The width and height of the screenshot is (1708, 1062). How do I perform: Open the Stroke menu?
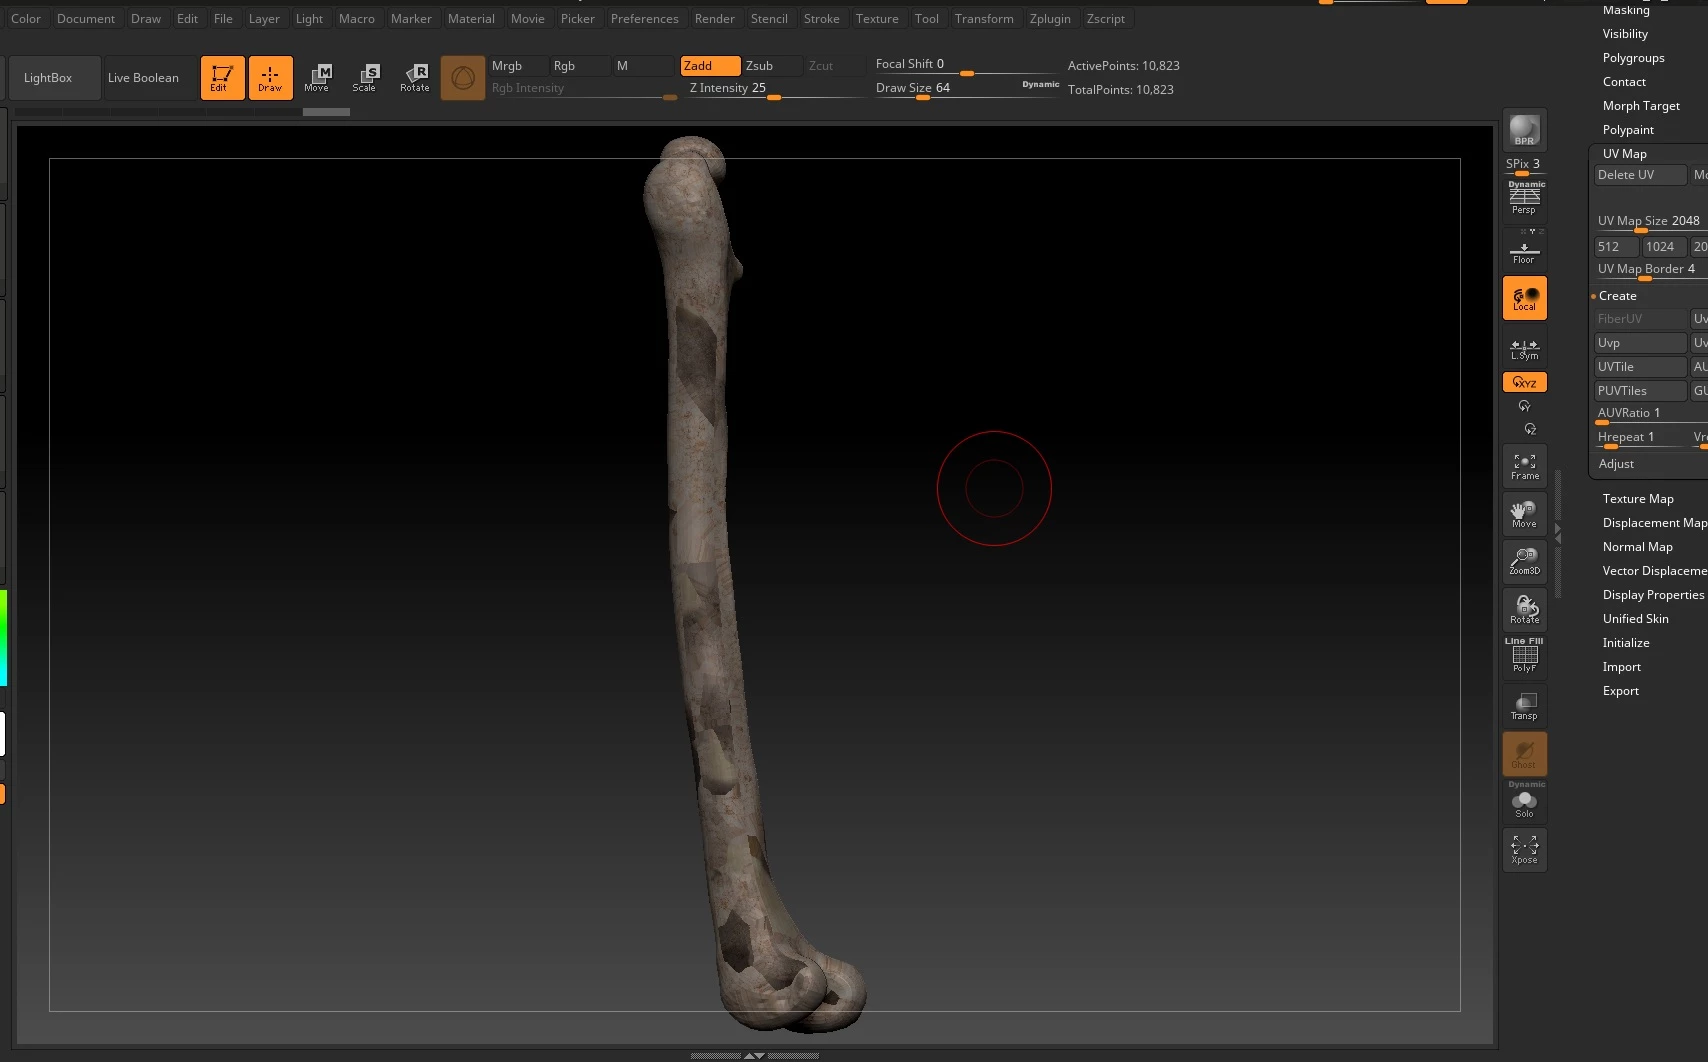[821, 19]
